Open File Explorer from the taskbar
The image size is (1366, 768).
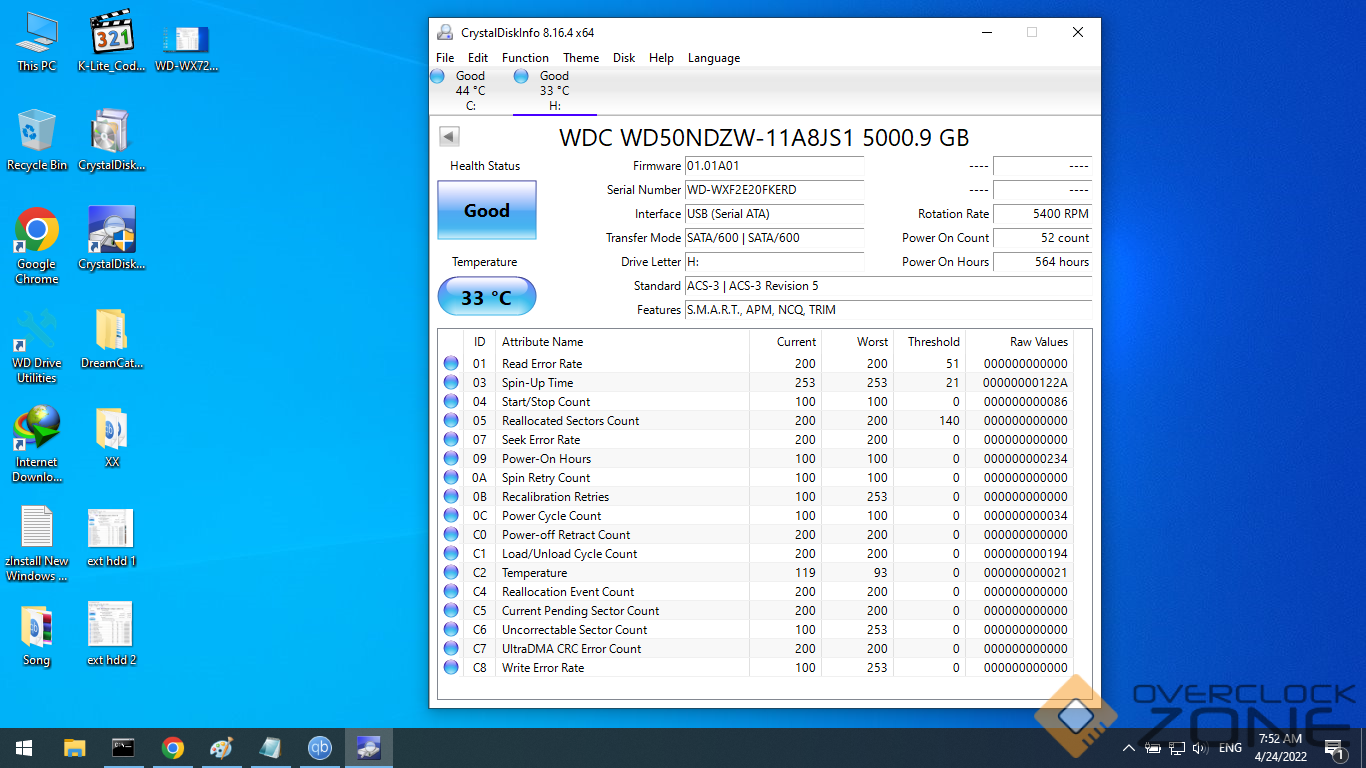pyautogui.click(x=75, y=748)
